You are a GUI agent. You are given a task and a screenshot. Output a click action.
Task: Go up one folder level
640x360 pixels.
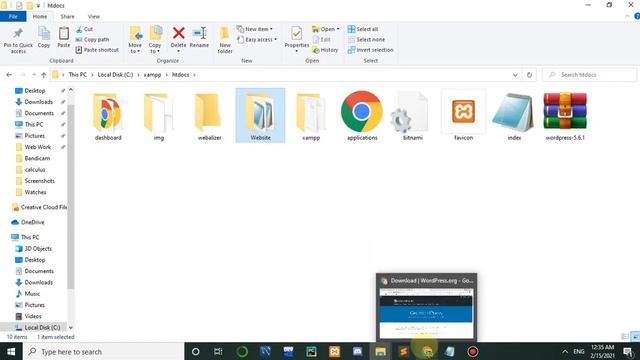coord(44,75)
